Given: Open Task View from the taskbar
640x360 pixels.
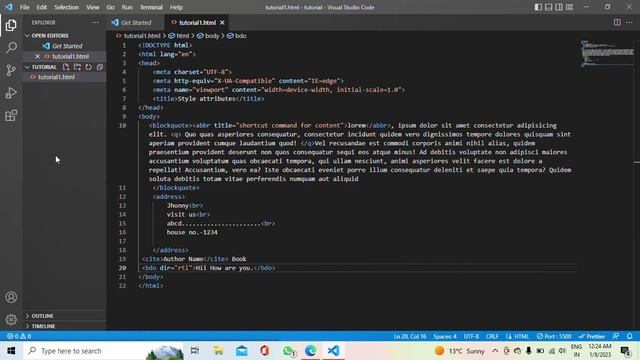Looking at the screenshot, I should pos(195,351).
